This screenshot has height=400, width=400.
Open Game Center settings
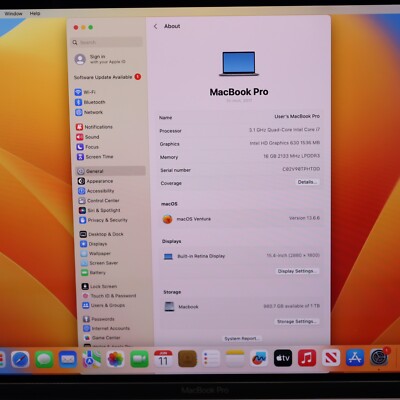[x=102, y=338]
